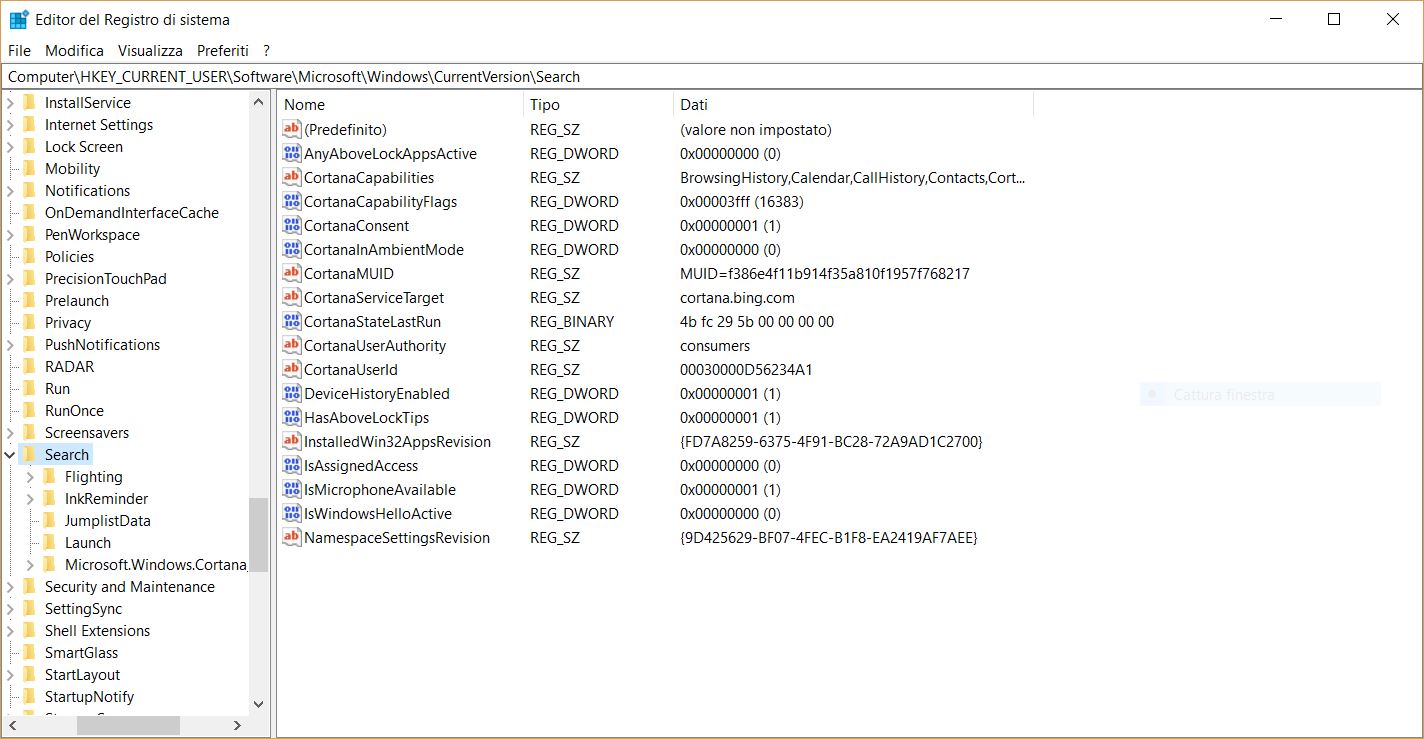Click the AnyAboveLockAppsActive DWORD icon

tap(292, 153)
